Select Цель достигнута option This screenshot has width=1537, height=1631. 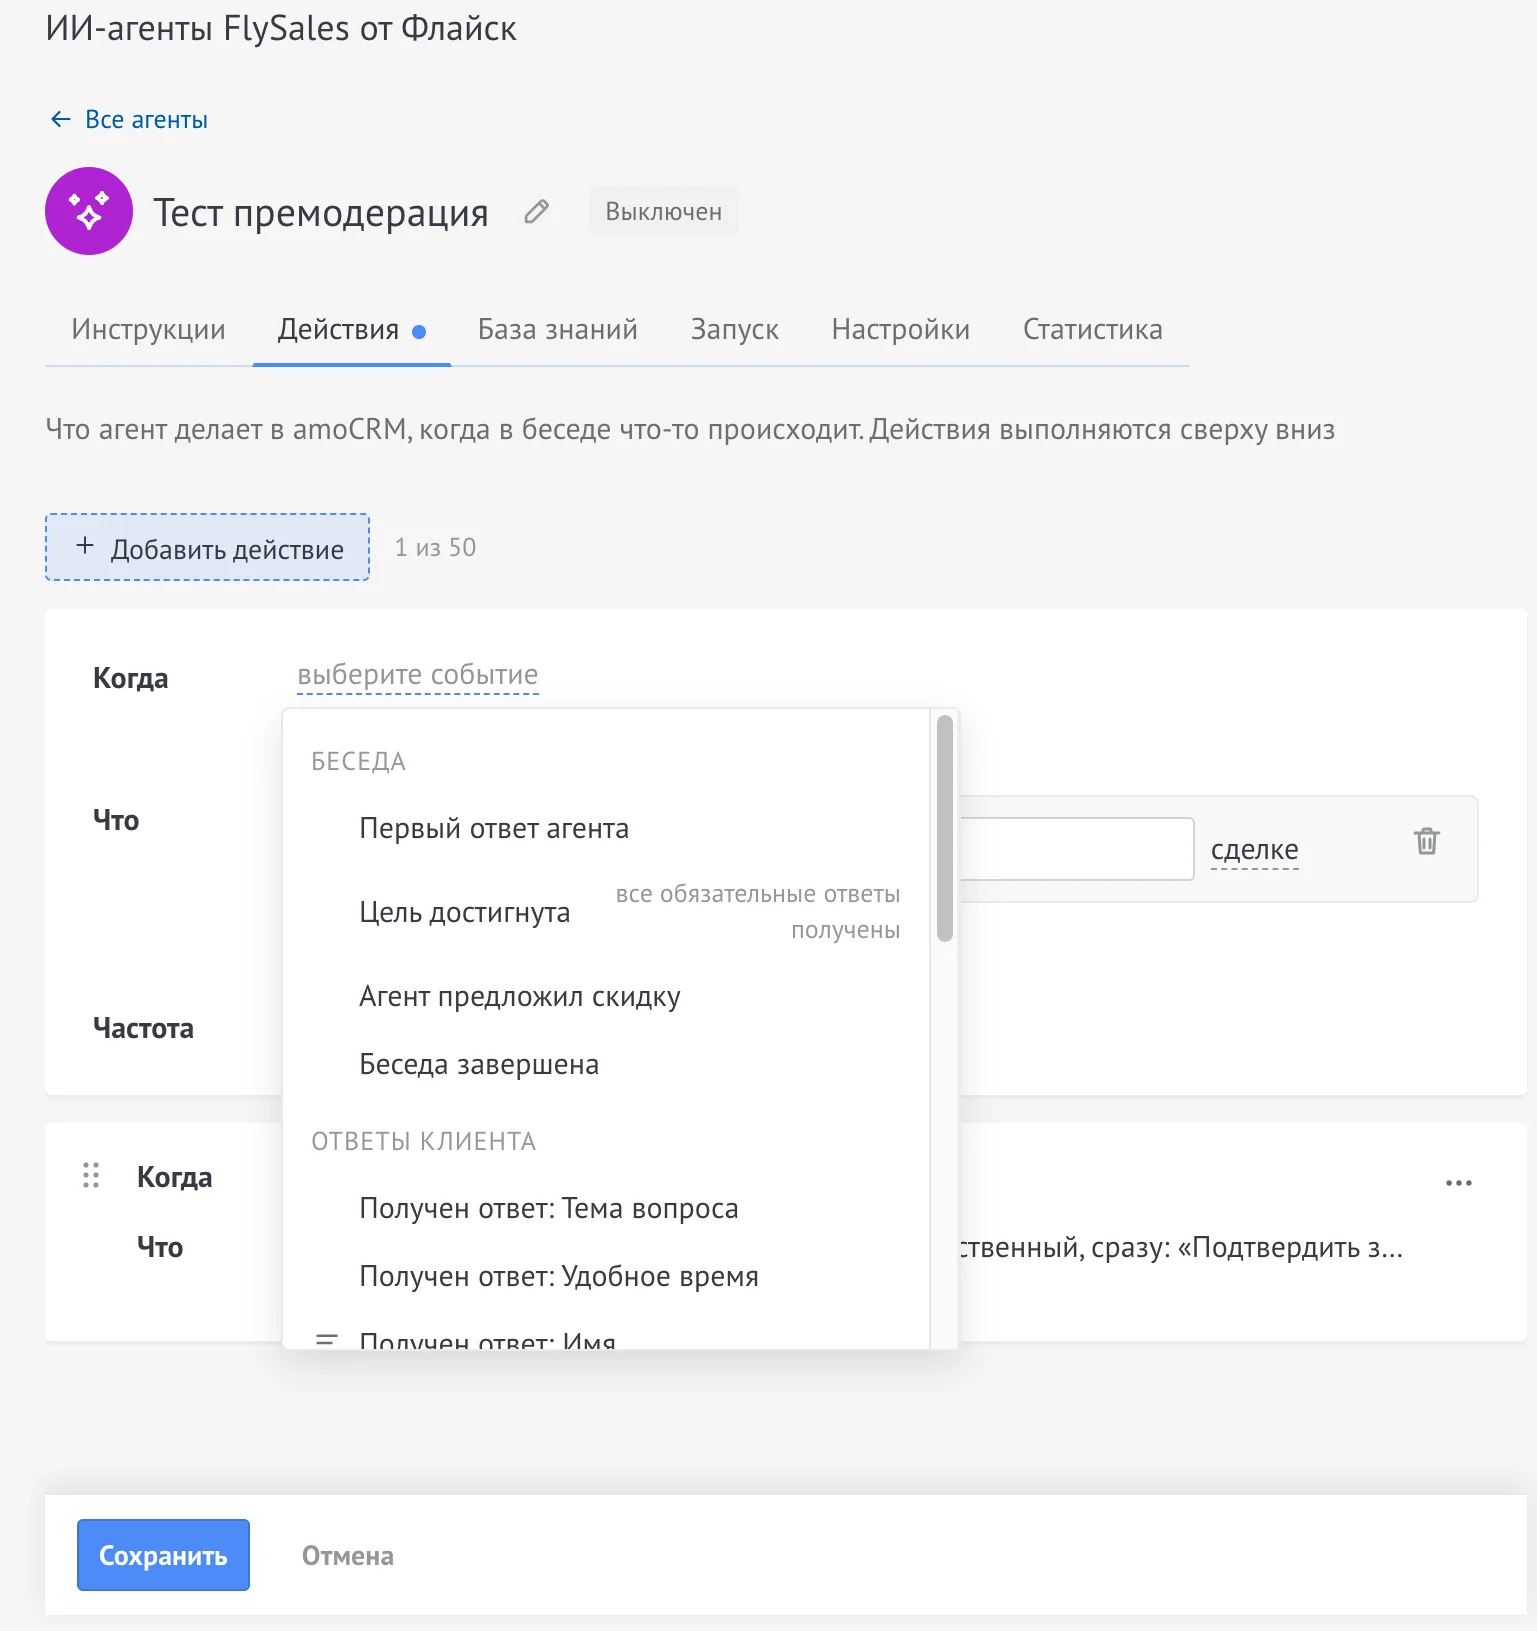[606, 912]
